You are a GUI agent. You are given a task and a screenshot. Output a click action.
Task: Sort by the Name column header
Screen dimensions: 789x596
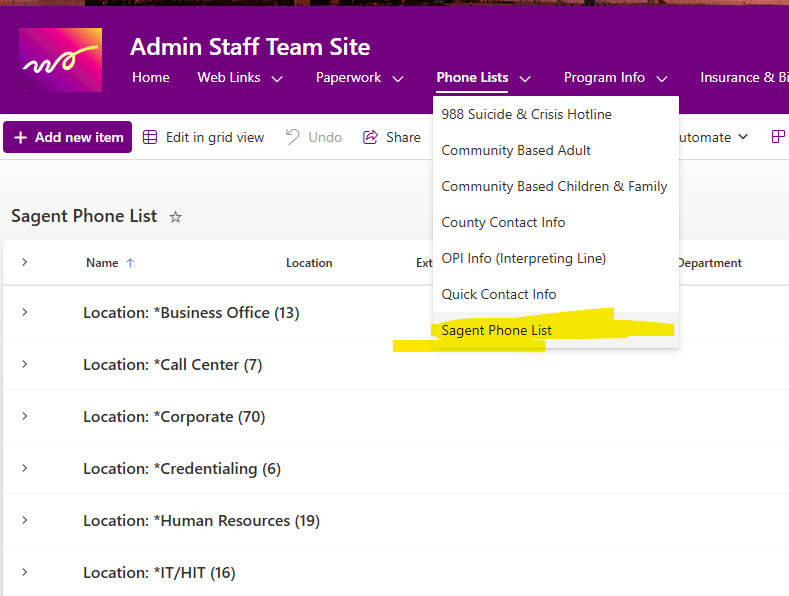pos(102,263)
